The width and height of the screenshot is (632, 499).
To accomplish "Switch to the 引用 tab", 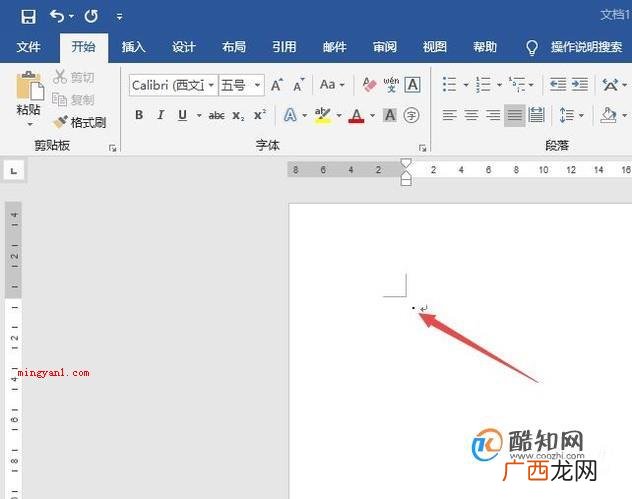I will [284, 47].
